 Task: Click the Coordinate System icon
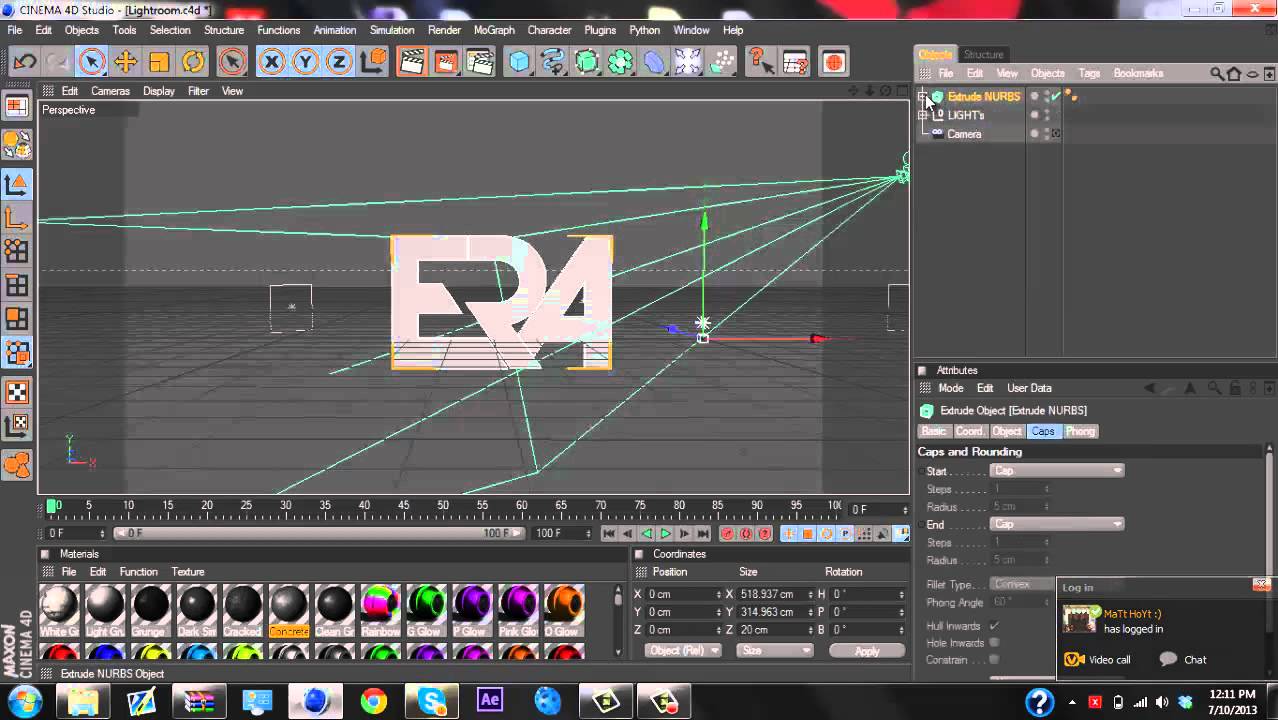pos(373,62)
